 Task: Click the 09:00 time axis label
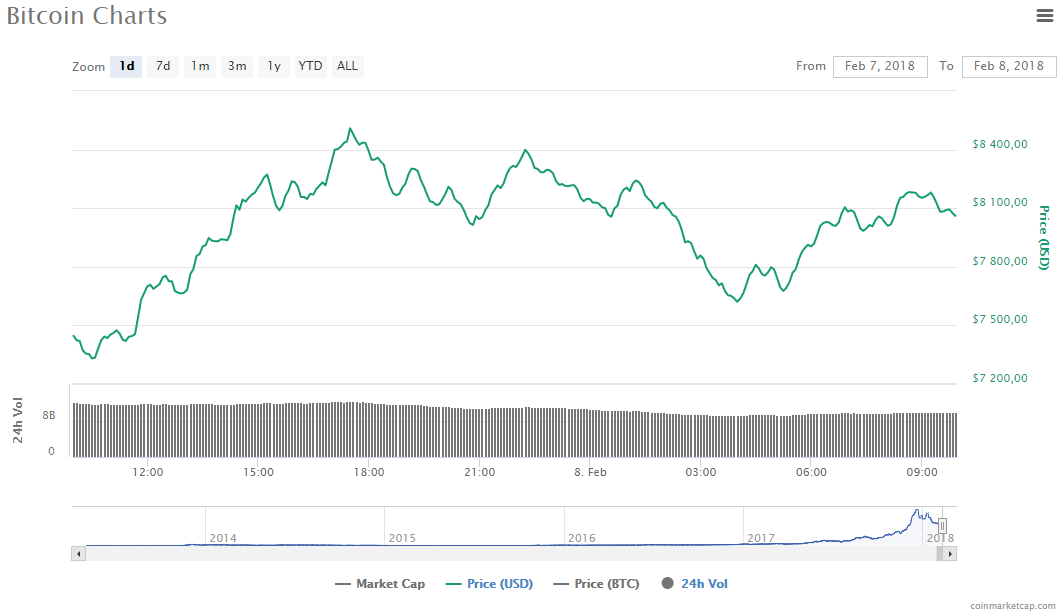click(922, 472)
